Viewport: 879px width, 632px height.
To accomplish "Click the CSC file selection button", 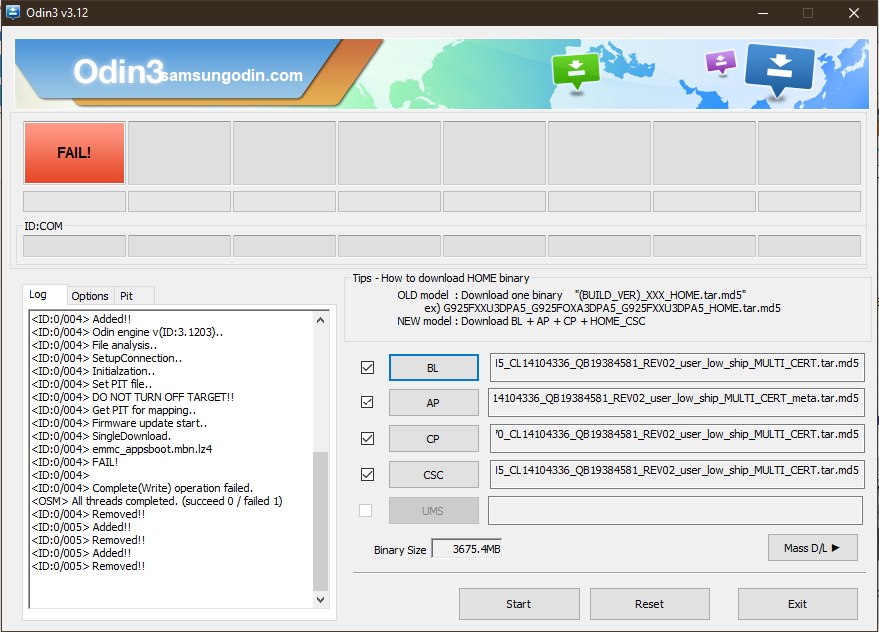I will tap(433, 474).
